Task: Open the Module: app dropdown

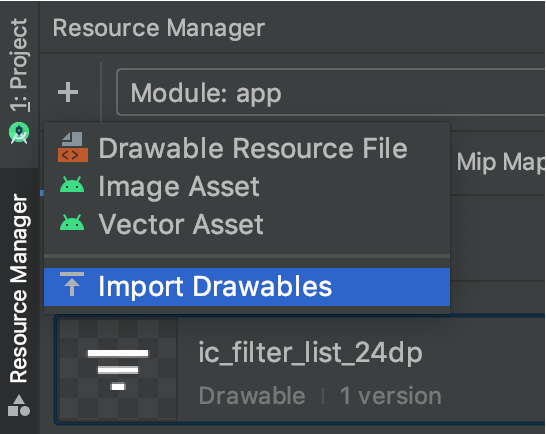Action: (x=331, y=92)
